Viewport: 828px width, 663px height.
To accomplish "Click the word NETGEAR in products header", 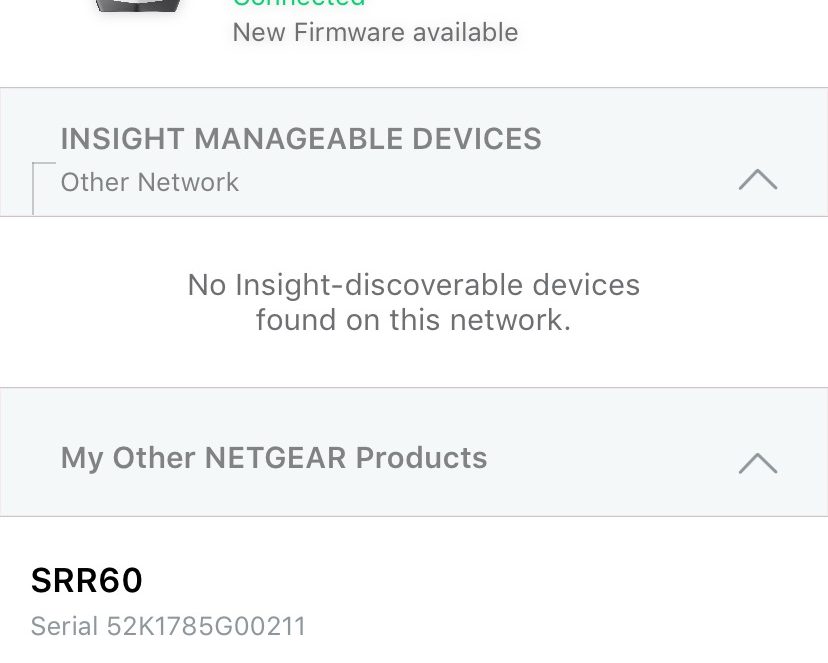I will click(x=275, y=457).
